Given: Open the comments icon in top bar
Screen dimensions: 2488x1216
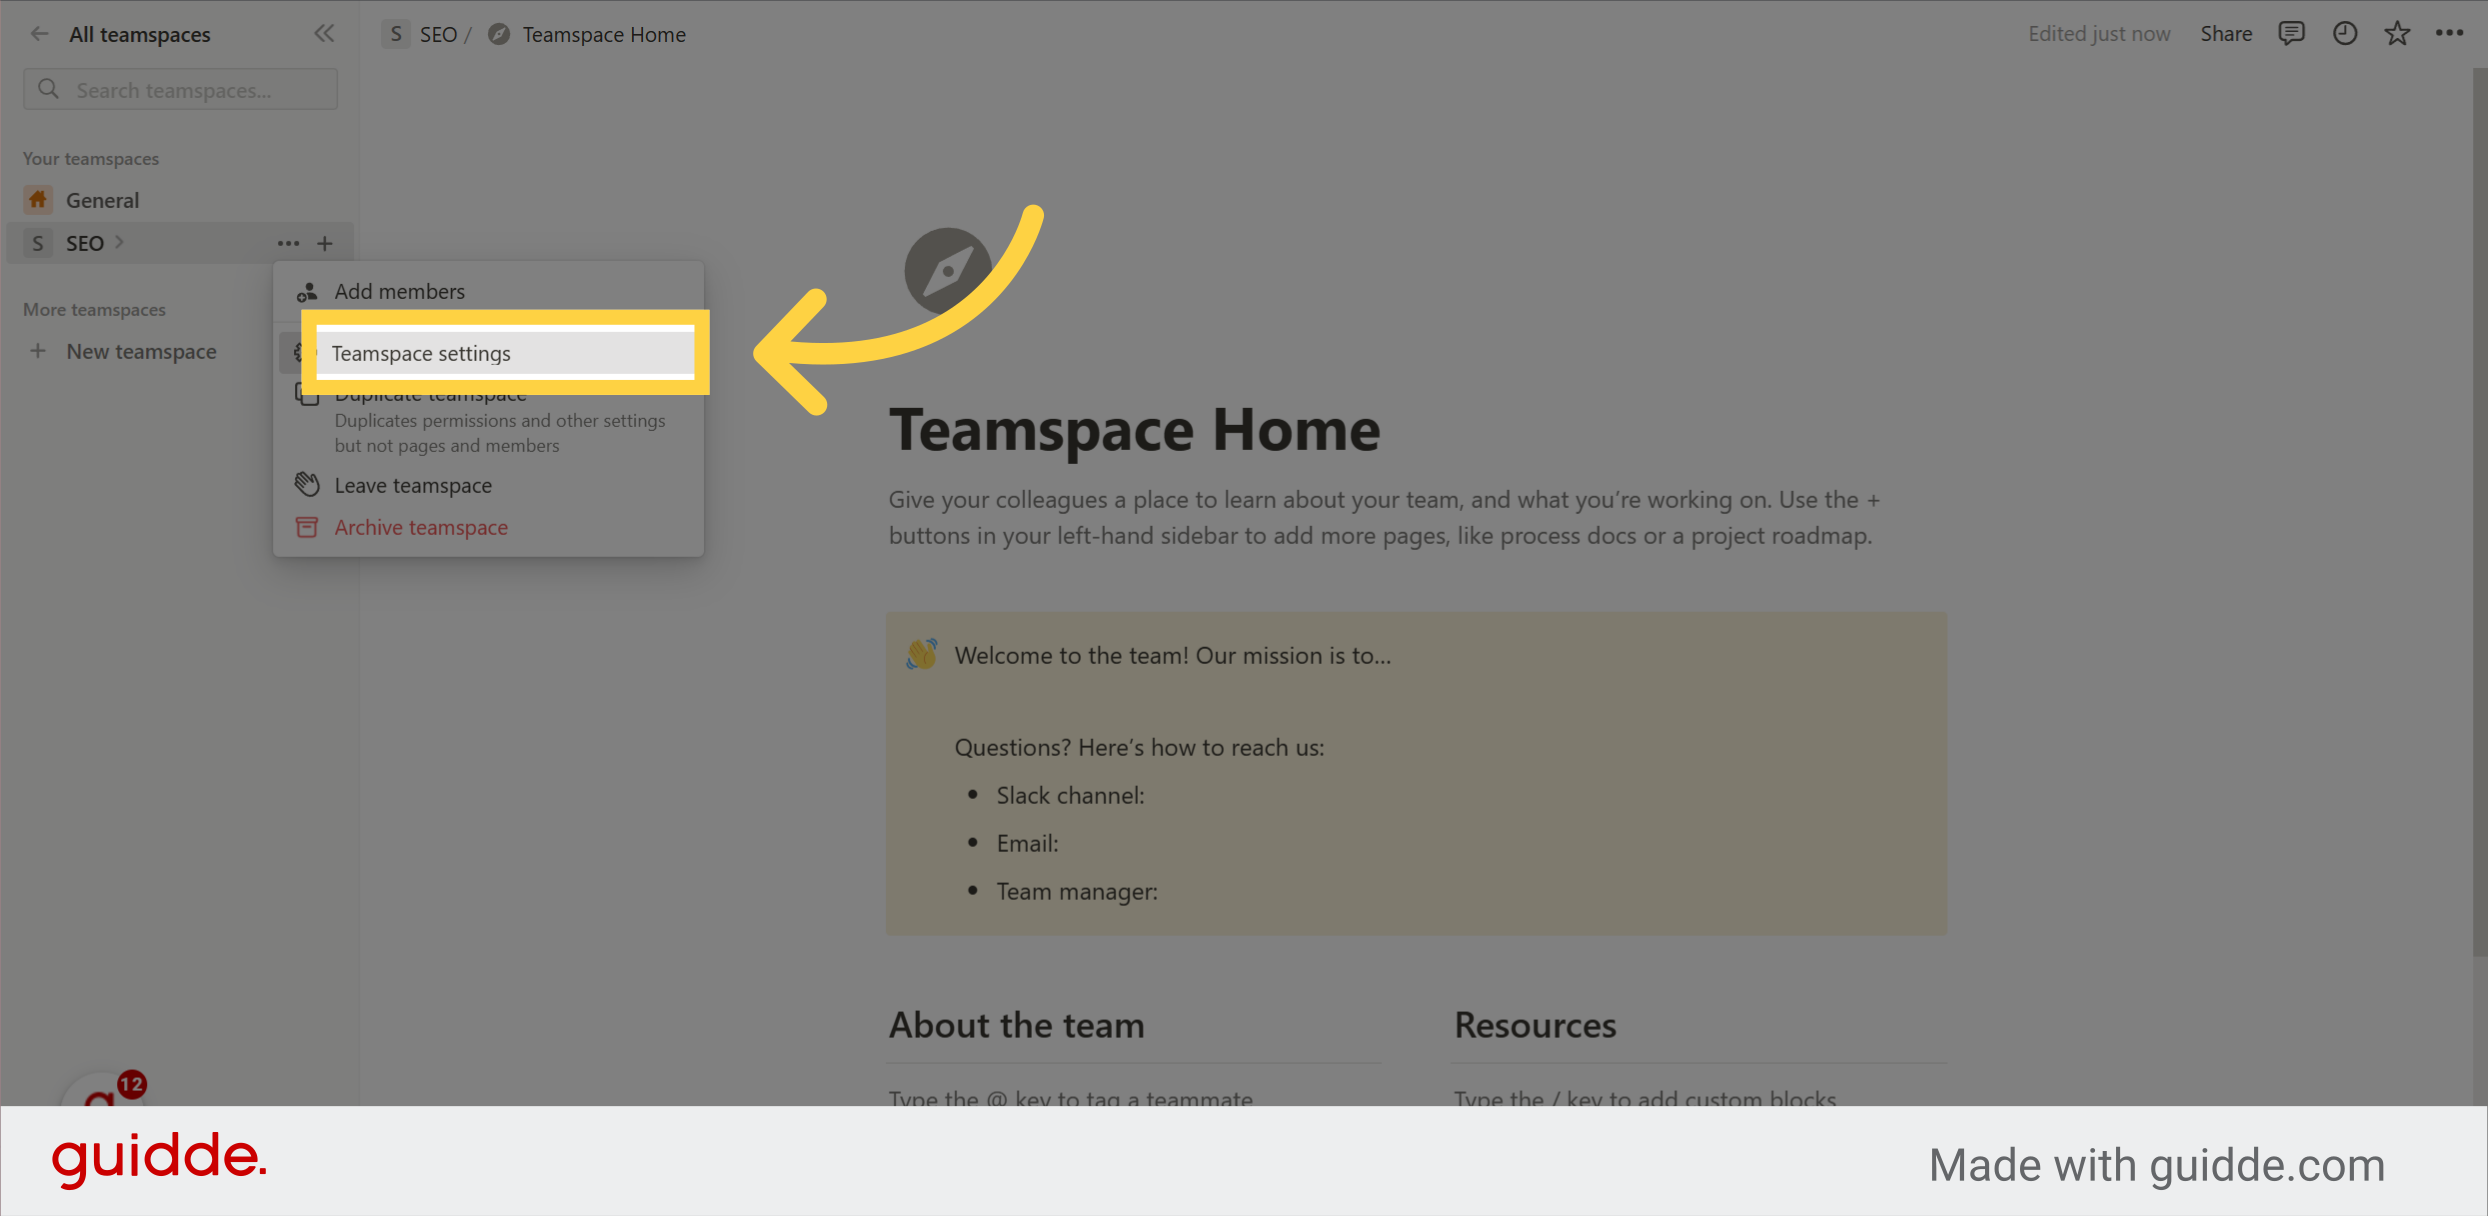Looking at the screenshot, I should click(2291, 33).
